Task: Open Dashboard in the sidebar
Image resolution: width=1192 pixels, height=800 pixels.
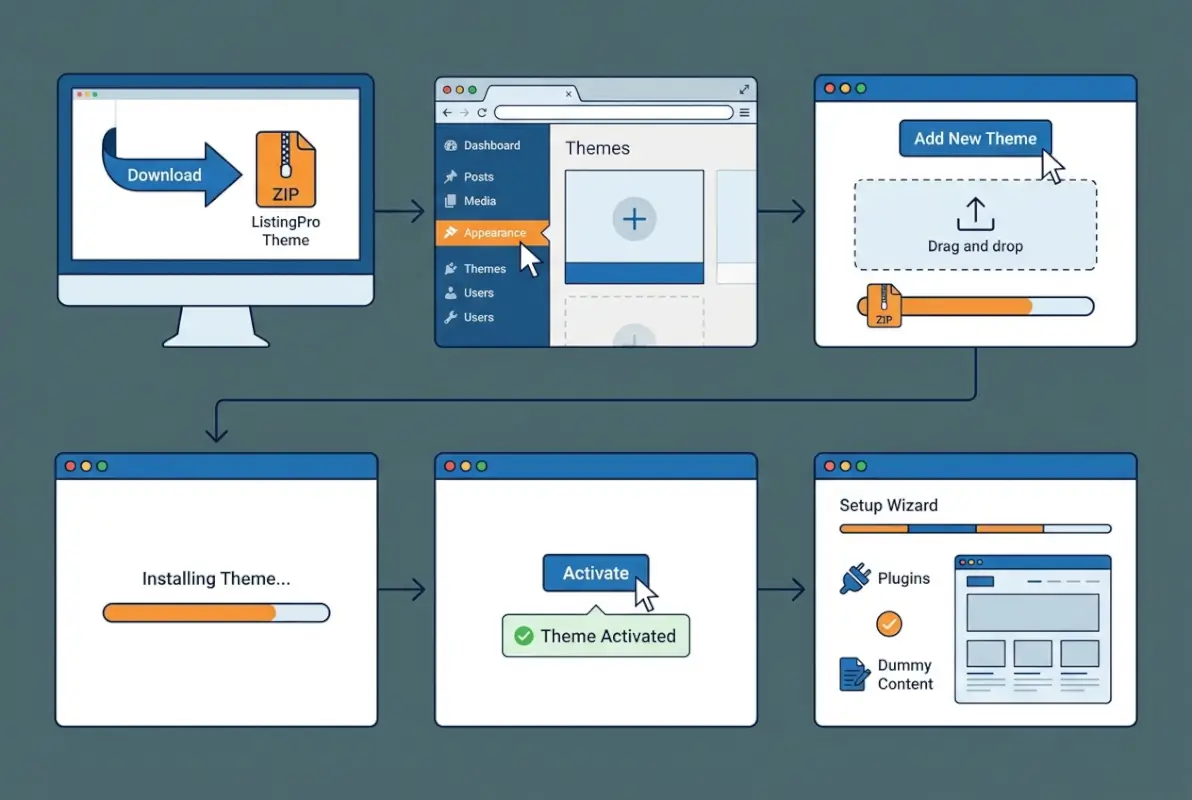Action: (491, 145)
